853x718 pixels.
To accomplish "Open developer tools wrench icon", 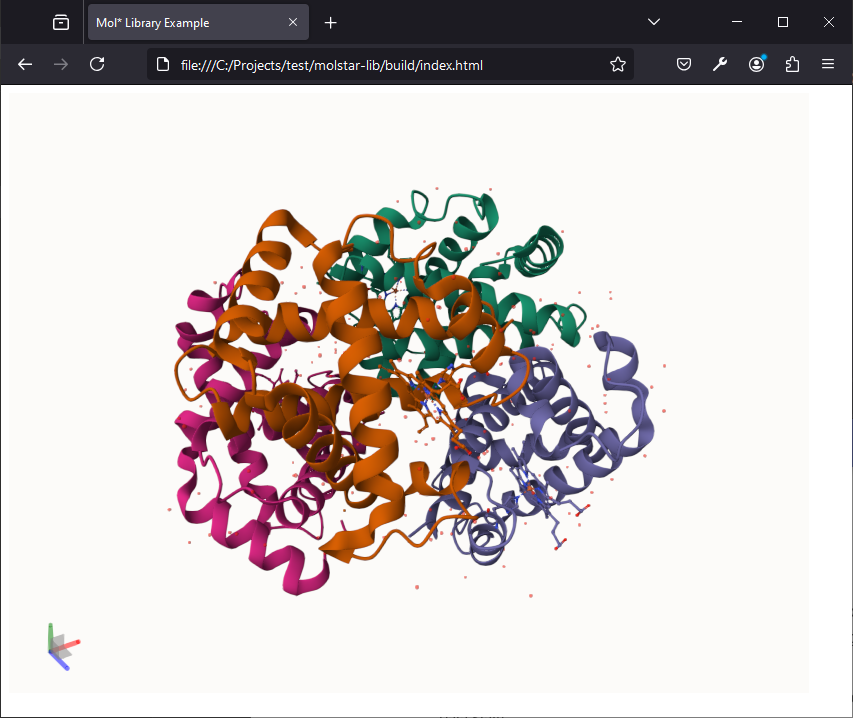I will point(720,65).
